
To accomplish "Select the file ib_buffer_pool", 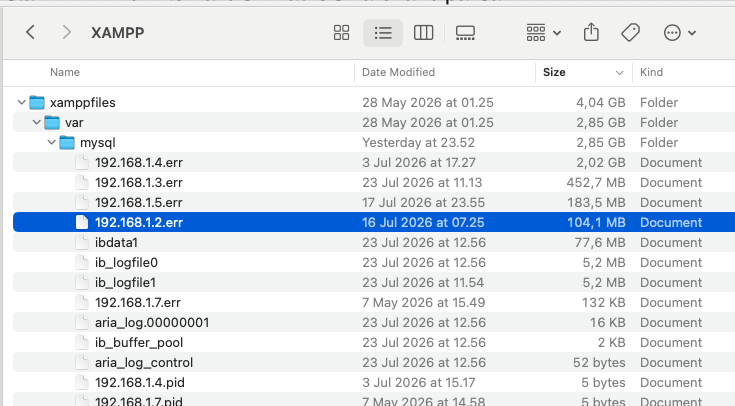I will click(x=374, y=343).
